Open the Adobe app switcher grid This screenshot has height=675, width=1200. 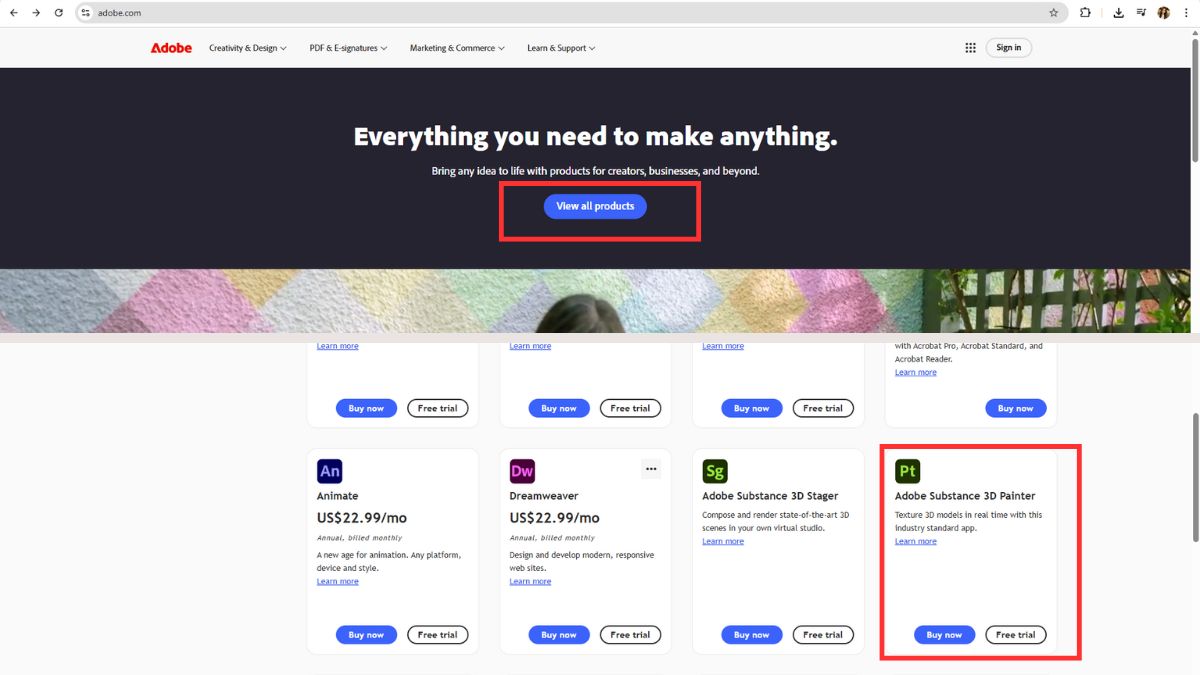click(x=970, y=48)
